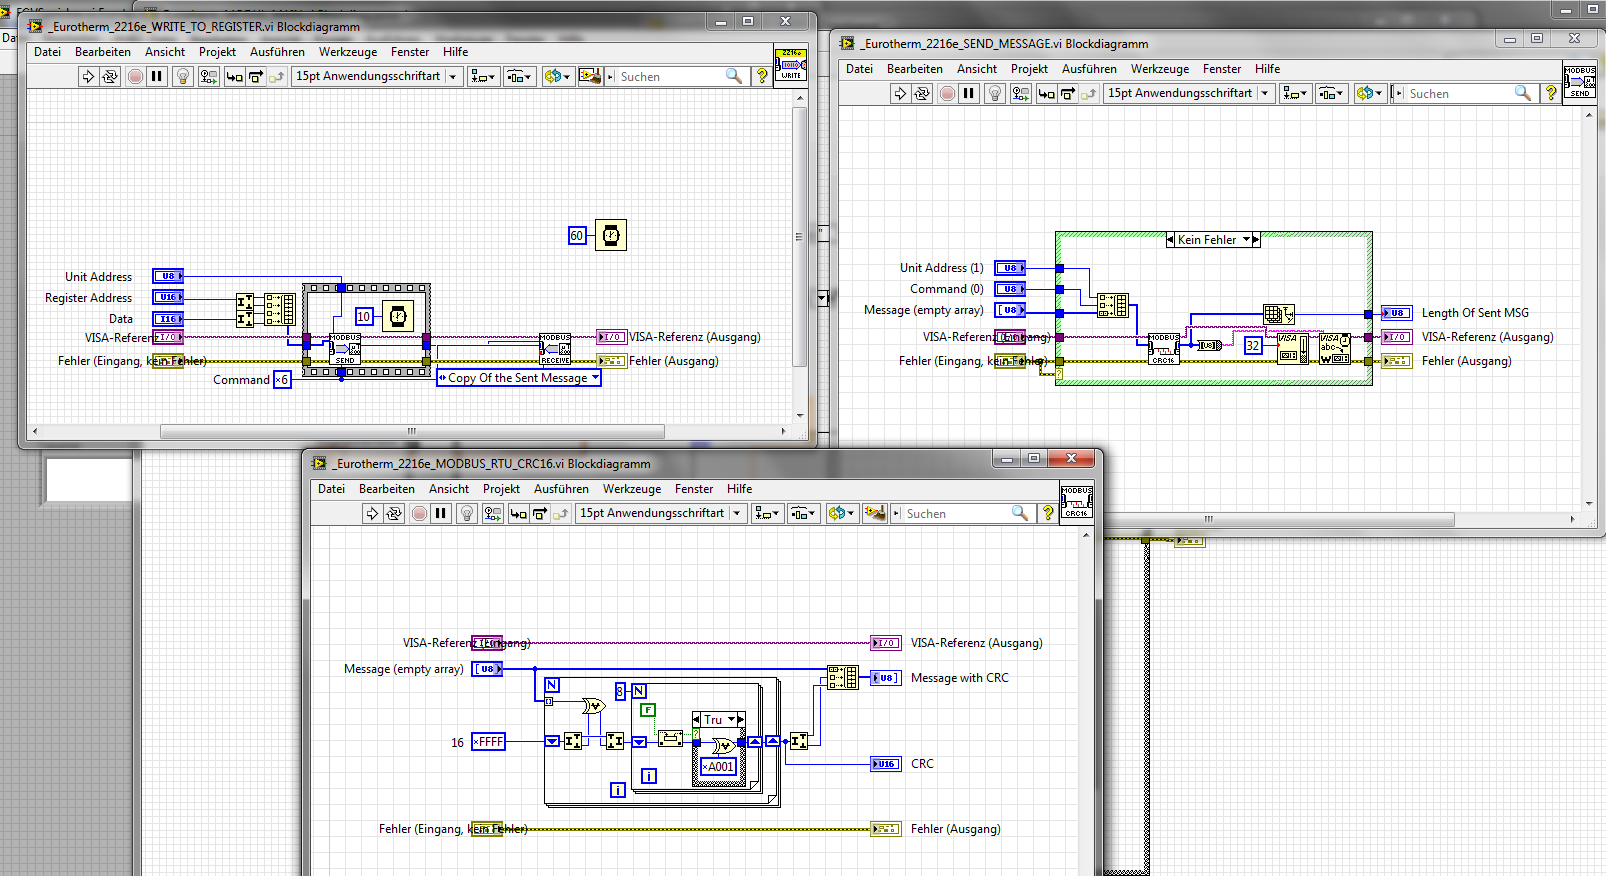
Task: Click Align Objects button in SEND_MESSAGE toolbar
Action: pos(1295,93)
